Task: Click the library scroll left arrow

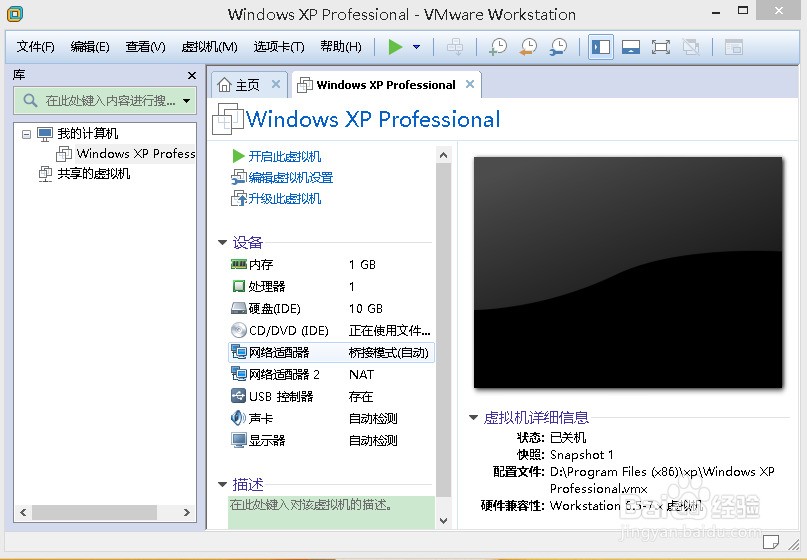Action: (23, 512)
